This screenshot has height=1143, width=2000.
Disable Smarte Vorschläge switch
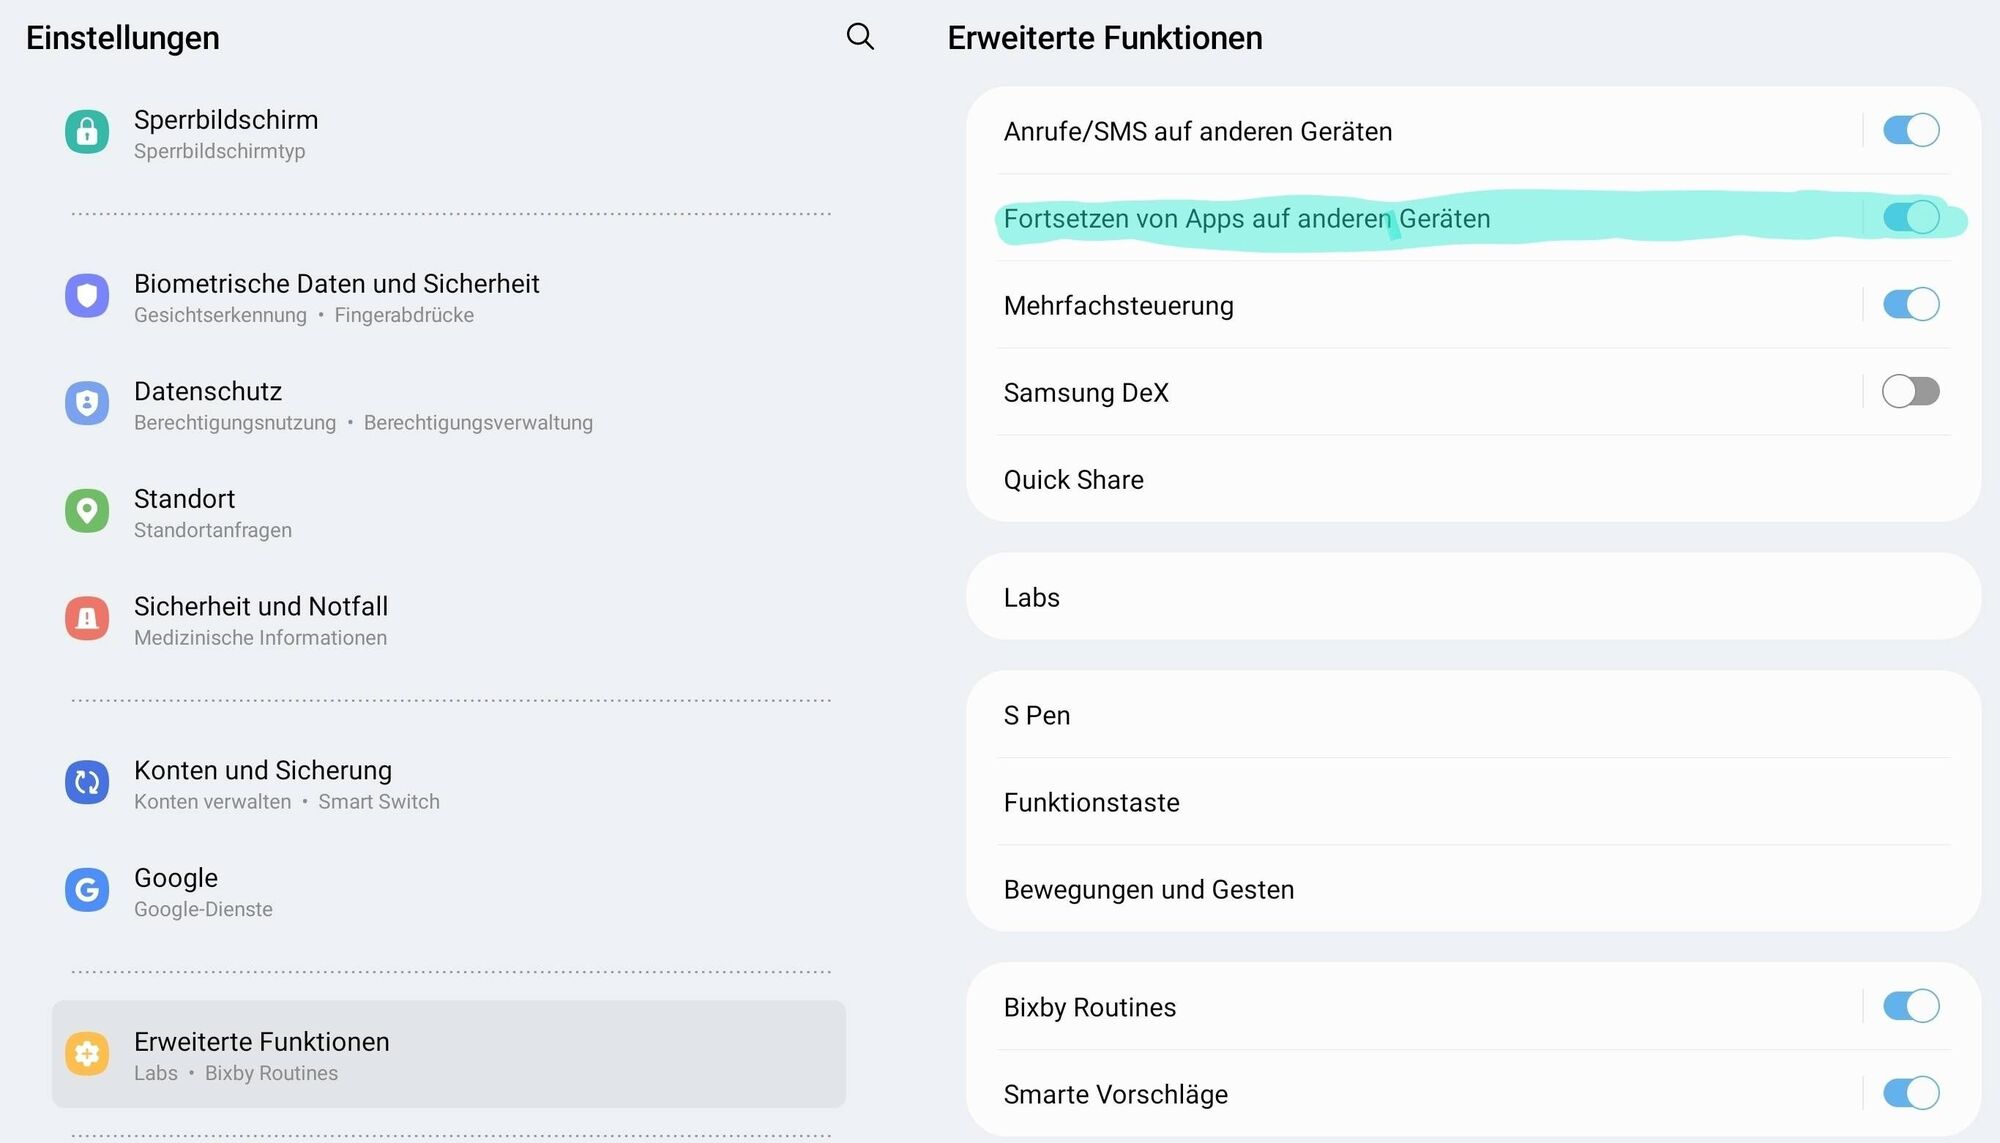(x=1910, y=1094)
